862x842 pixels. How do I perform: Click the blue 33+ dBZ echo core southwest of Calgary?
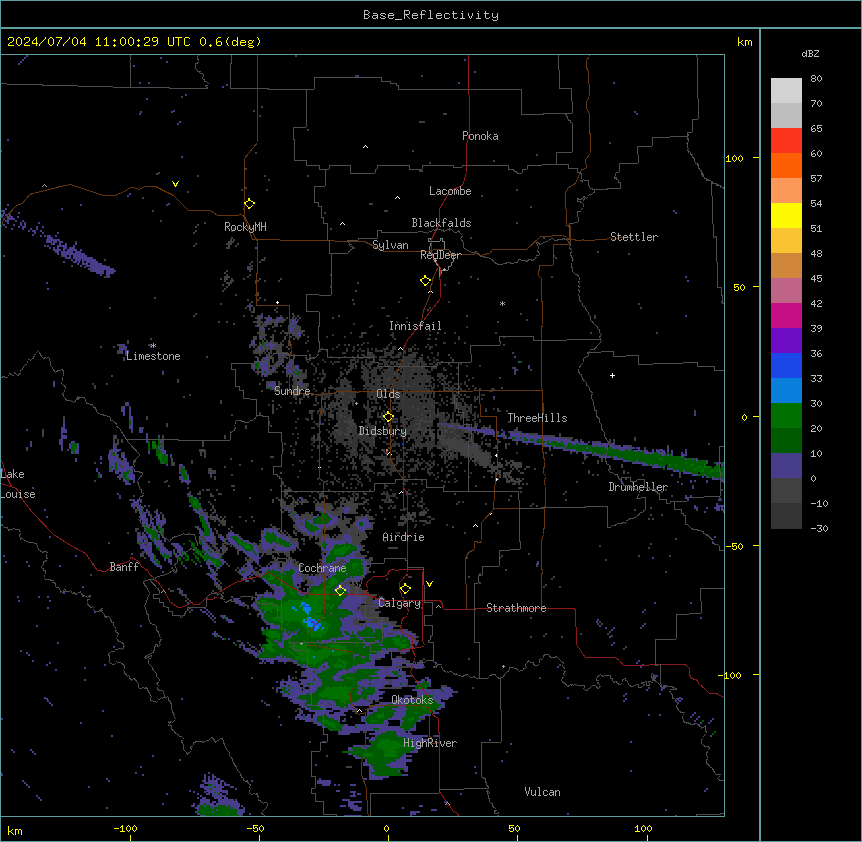(x=311, y=618)
